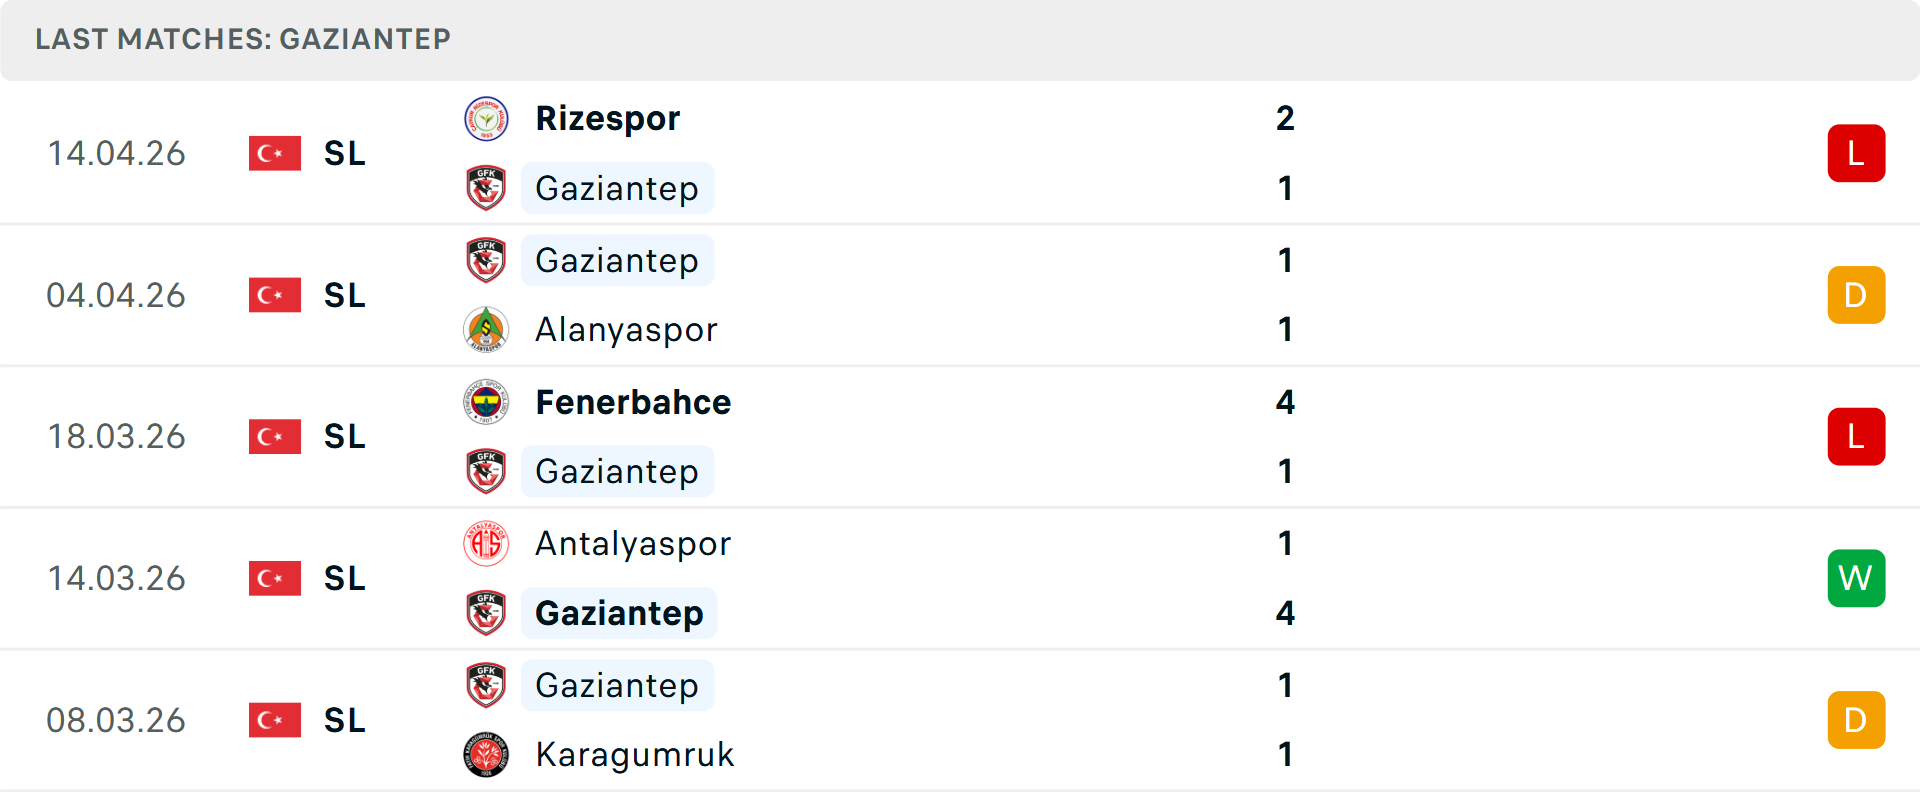This screenshot has width=1920, height=792.
Task: Click the Last Matches: Gaziantep header
Action: click(243, 40)
